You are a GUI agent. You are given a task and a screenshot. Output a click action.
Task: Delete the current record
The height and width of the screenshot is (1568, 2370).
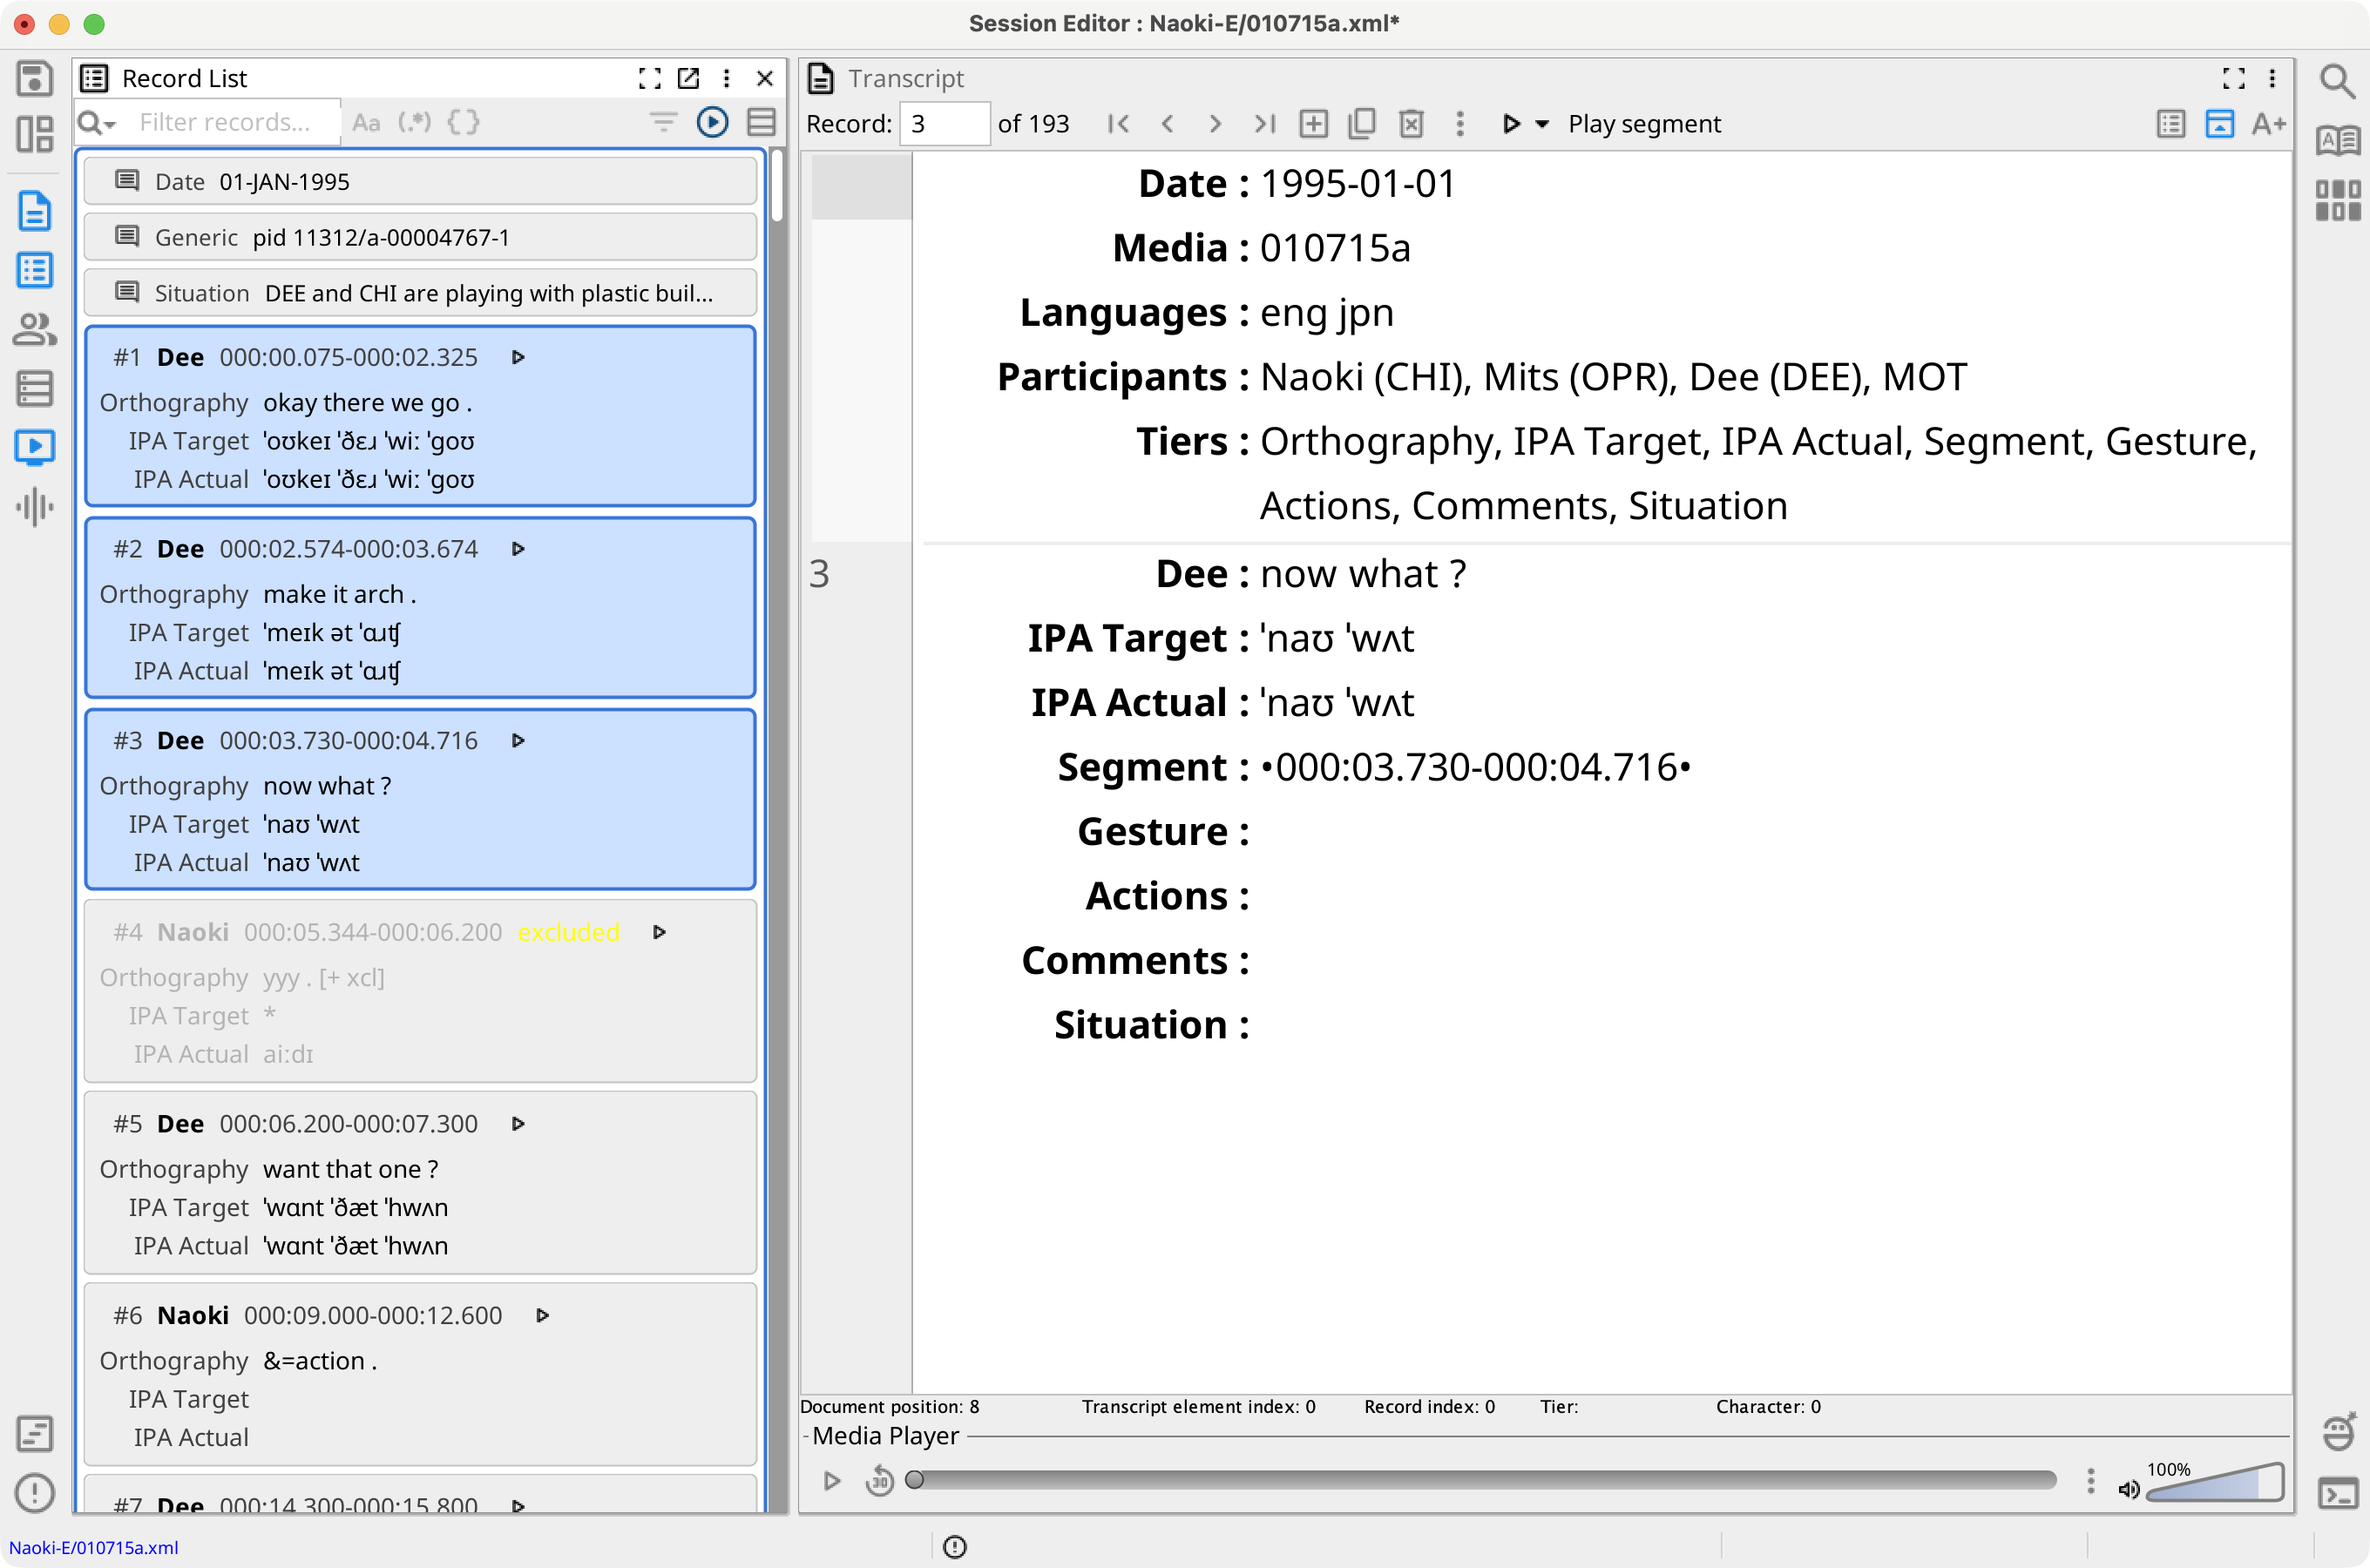(x=1411, y=124)
